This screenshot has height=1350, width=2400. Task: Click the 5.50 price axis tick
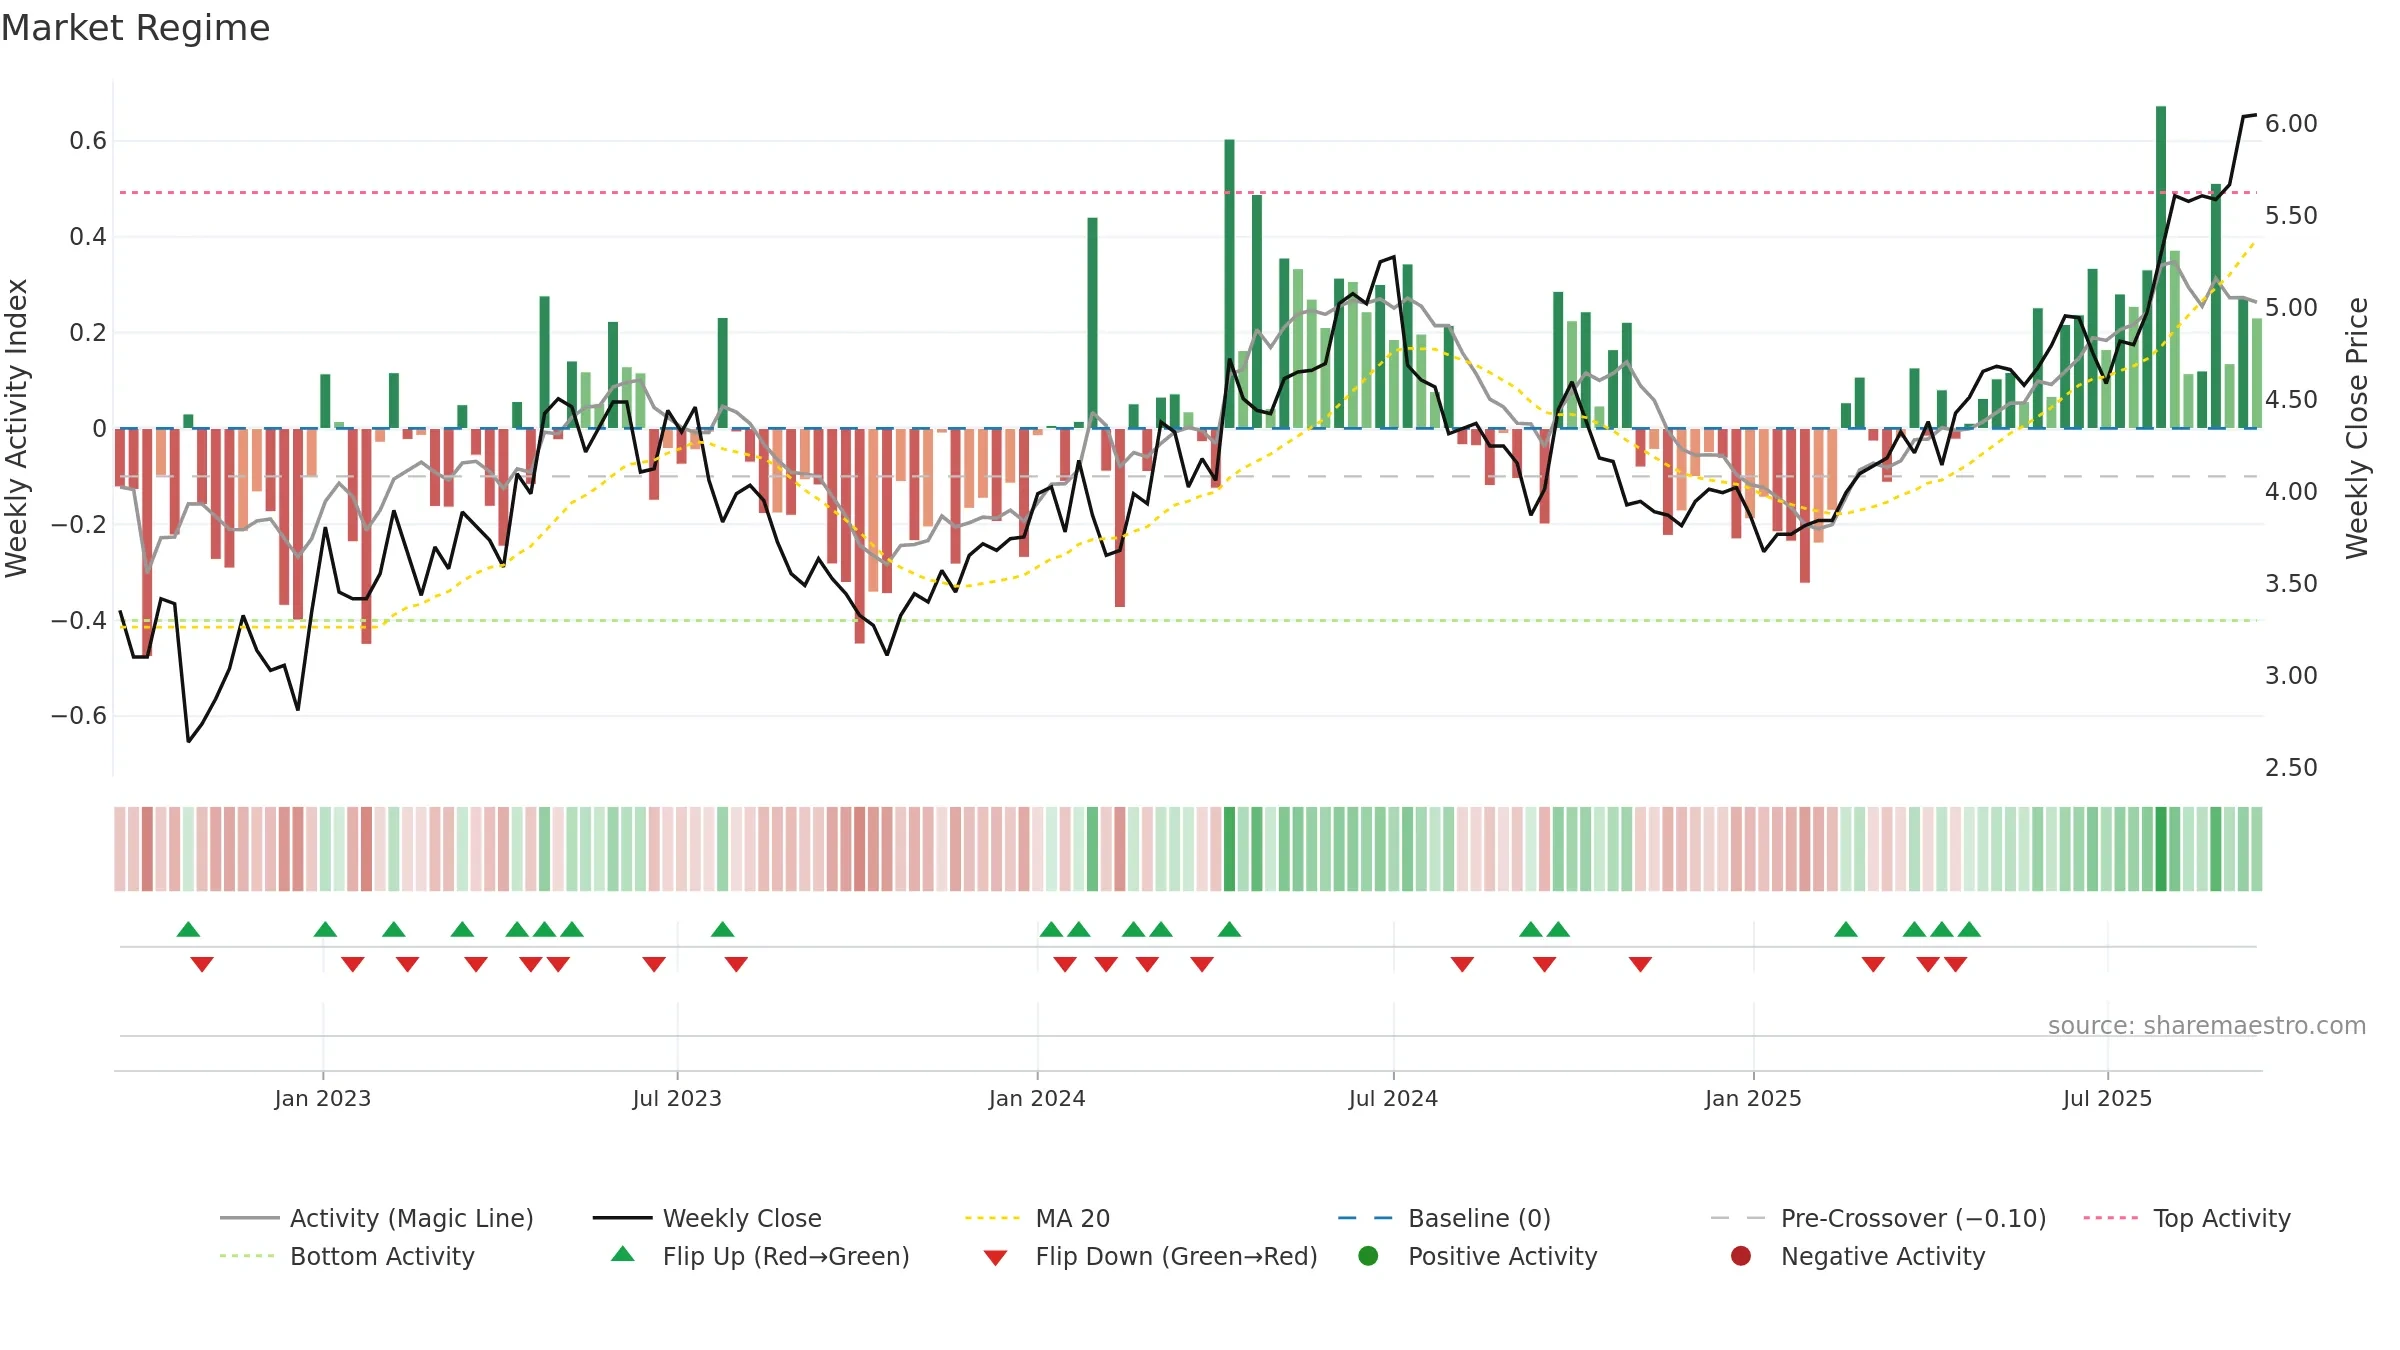click(2291, 215)
